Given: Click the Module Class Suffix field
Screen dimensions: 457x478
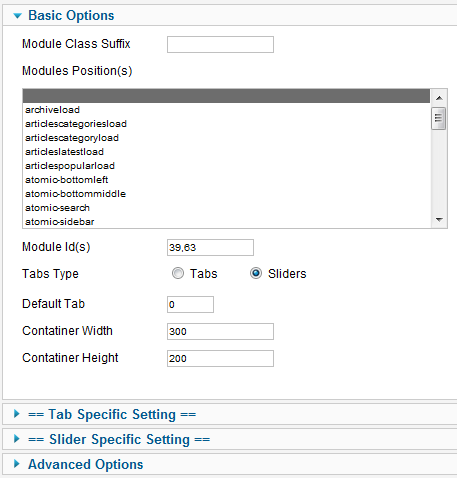Looking at the screenshot, I should pos(220,44).
